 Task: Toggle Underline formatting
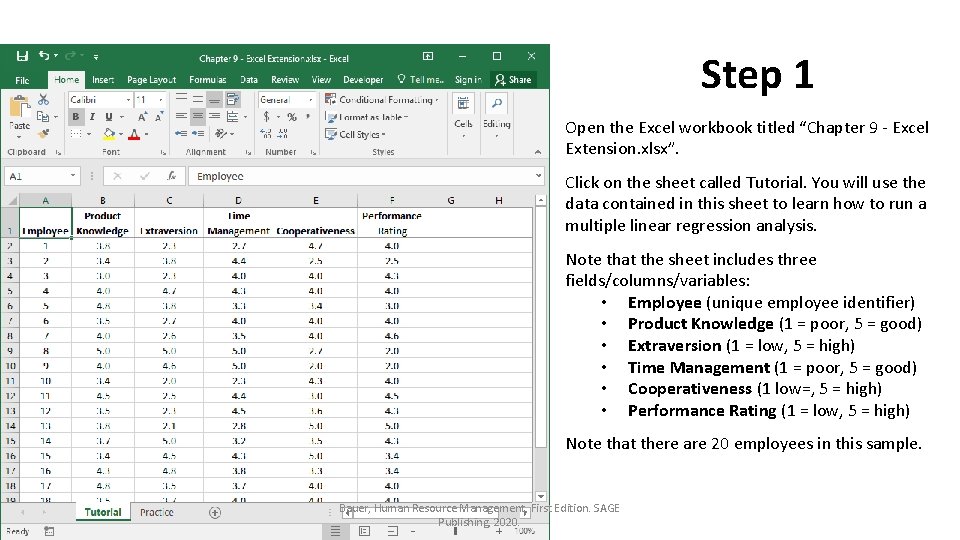click(x=108, y=116)
